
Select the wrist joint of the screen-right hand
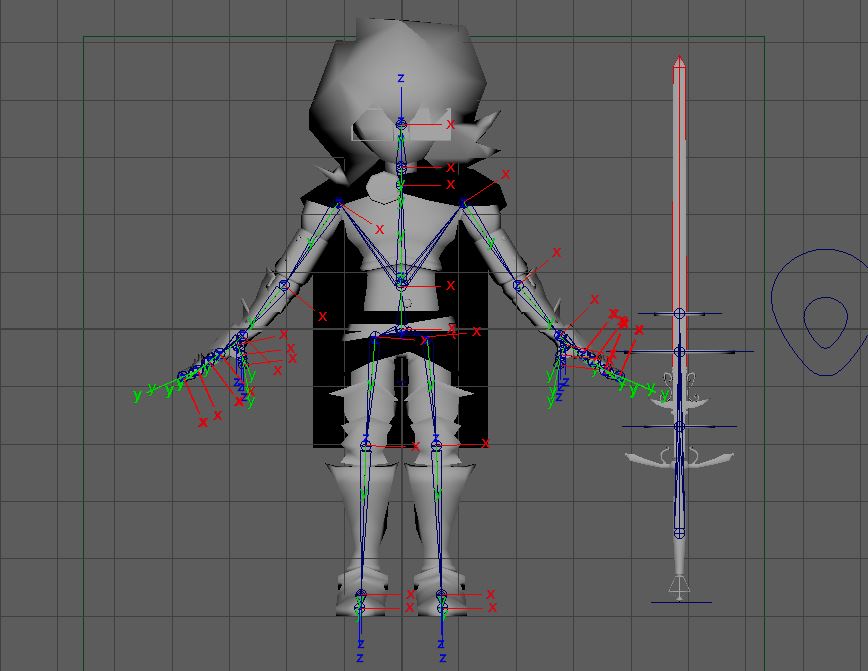coord(560,337)
